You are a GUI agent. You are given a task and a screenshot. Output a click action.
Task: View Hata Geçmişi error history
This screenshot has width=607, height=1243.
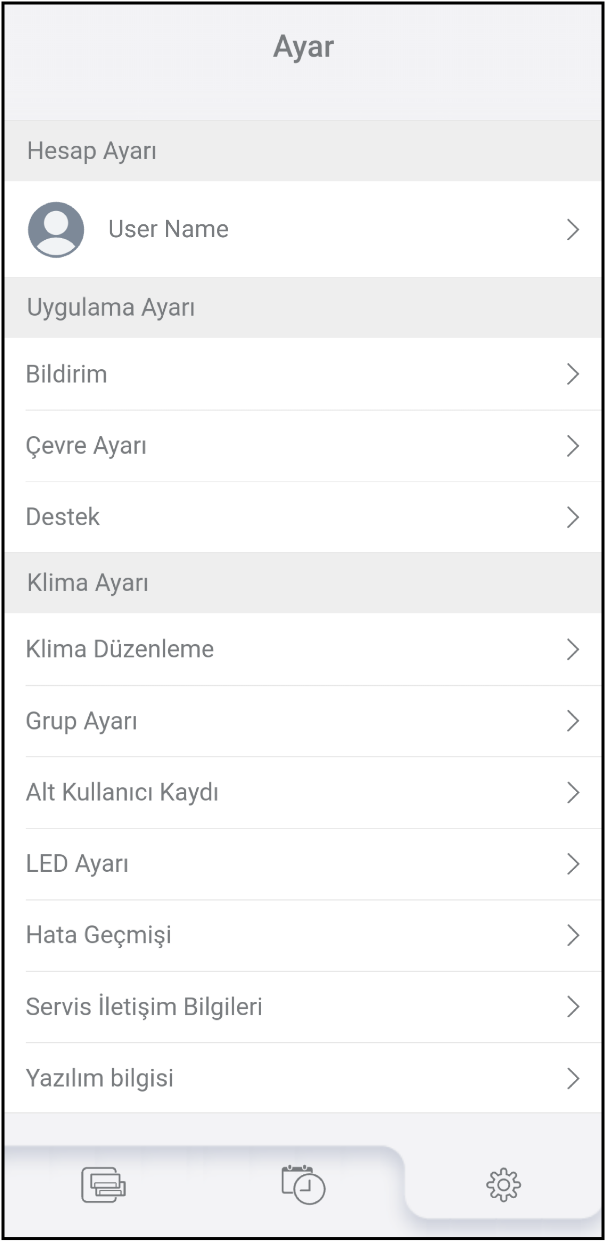[x=99, y=935]
